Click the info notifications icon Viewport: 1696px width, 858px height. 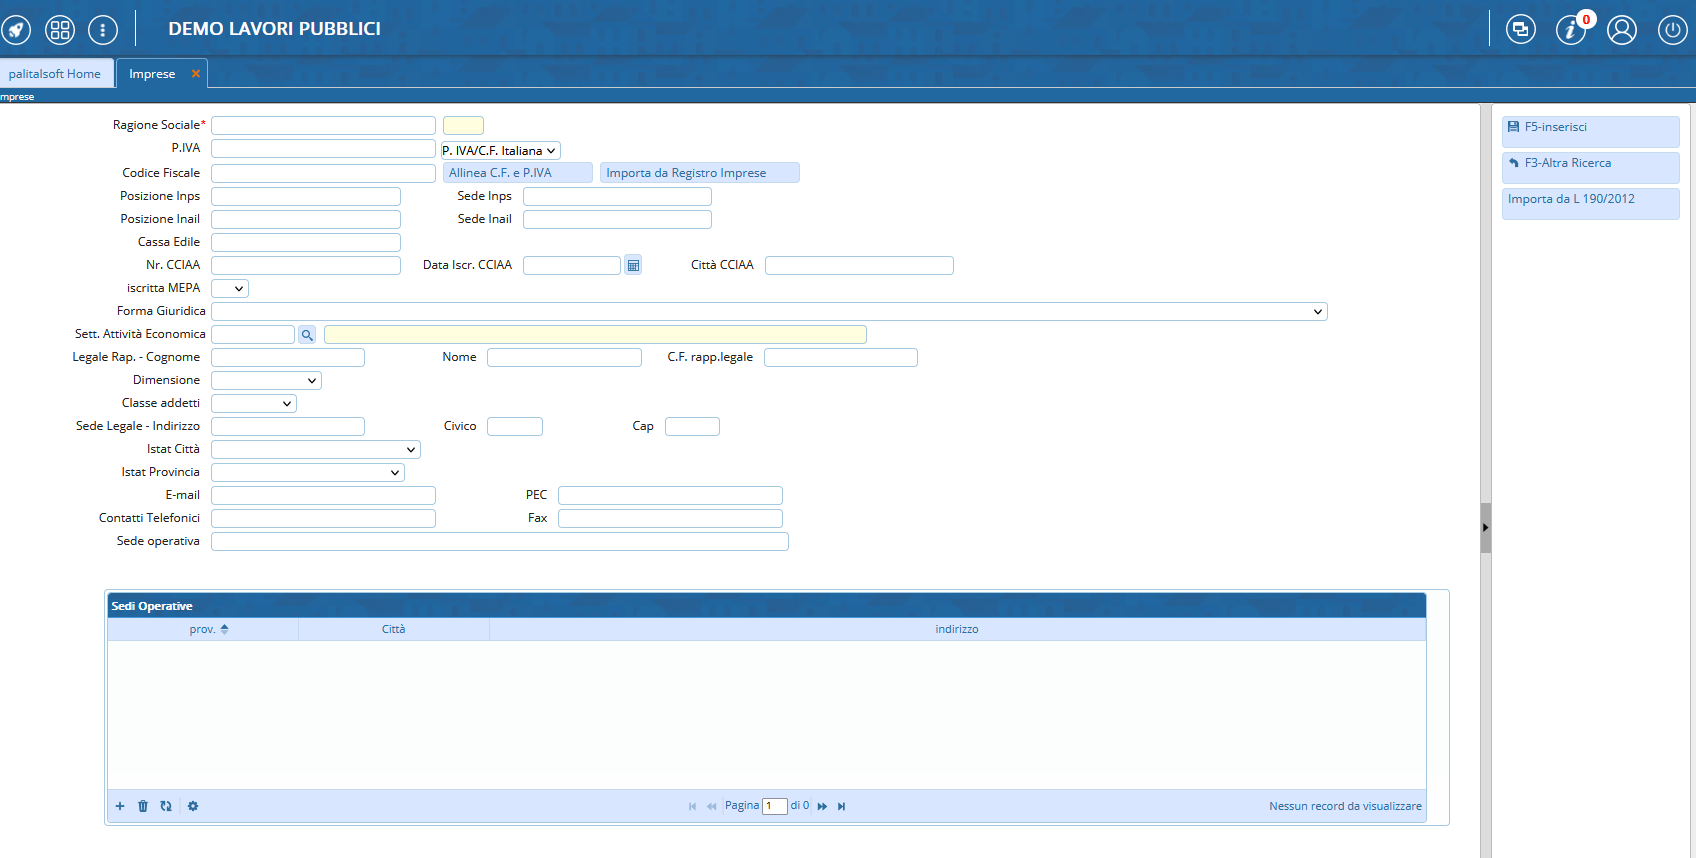coord(1570,30)
